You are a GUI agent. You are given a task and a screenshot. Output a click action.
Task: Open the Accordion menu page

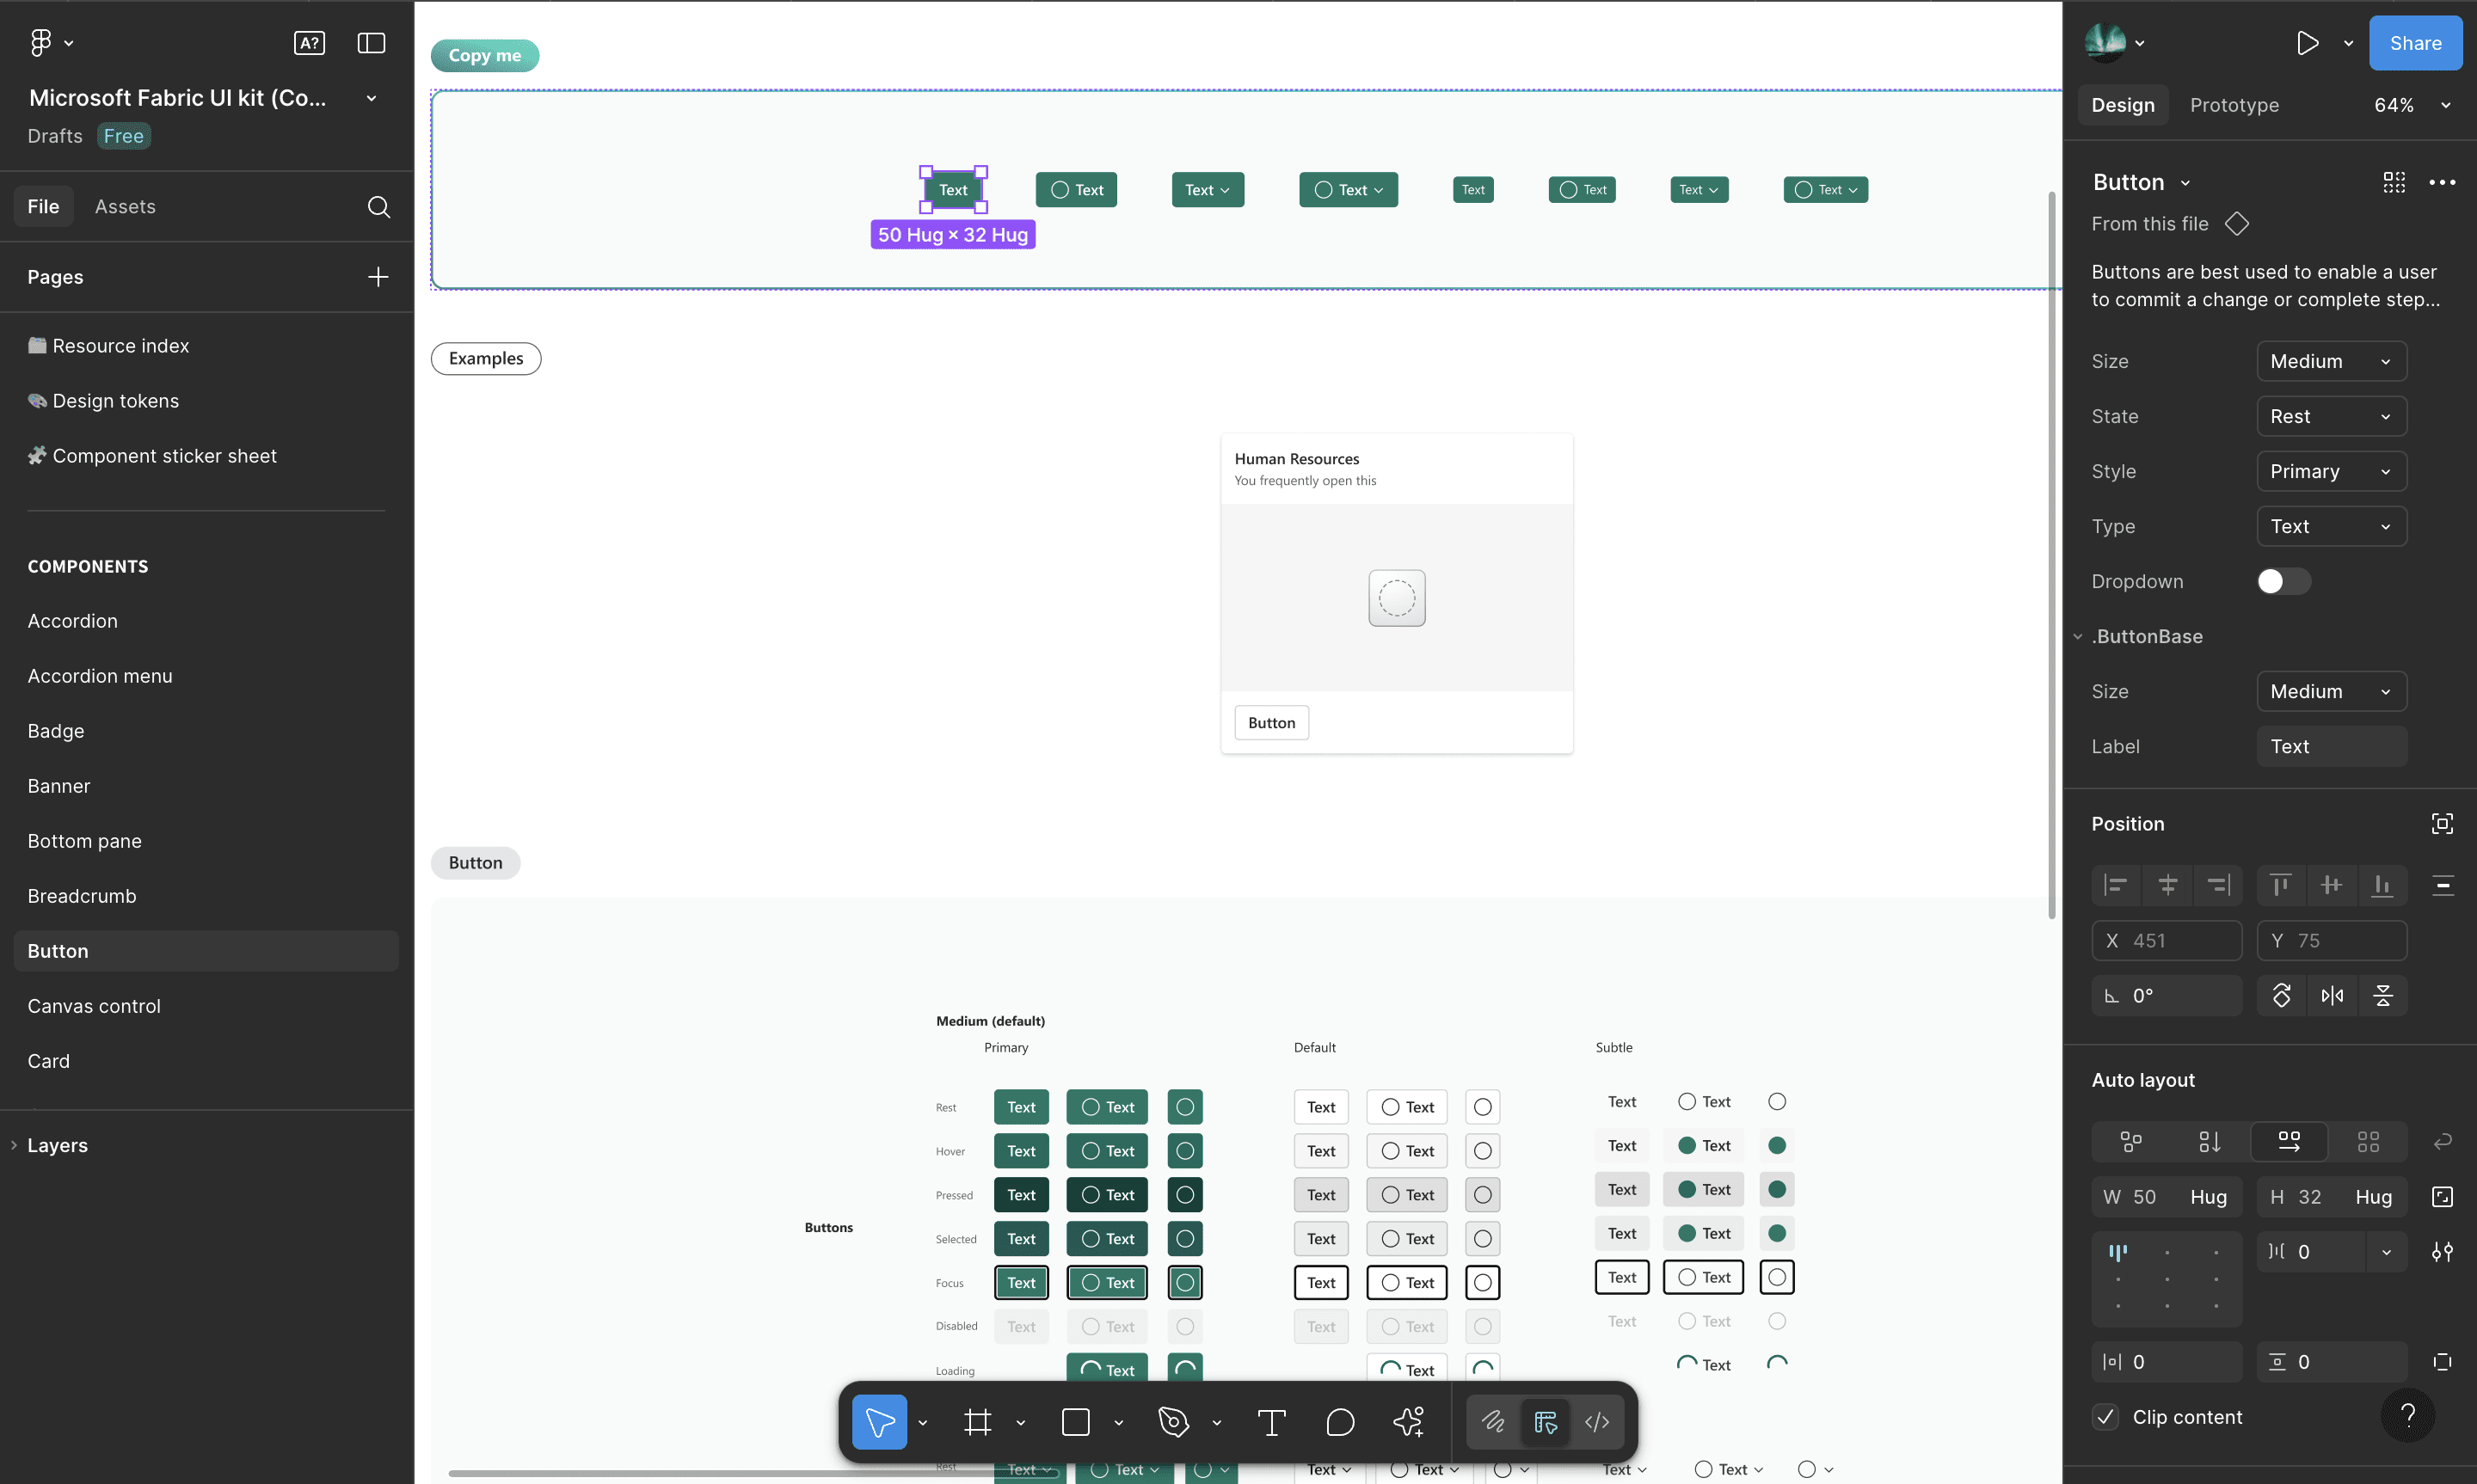(100, 676)
